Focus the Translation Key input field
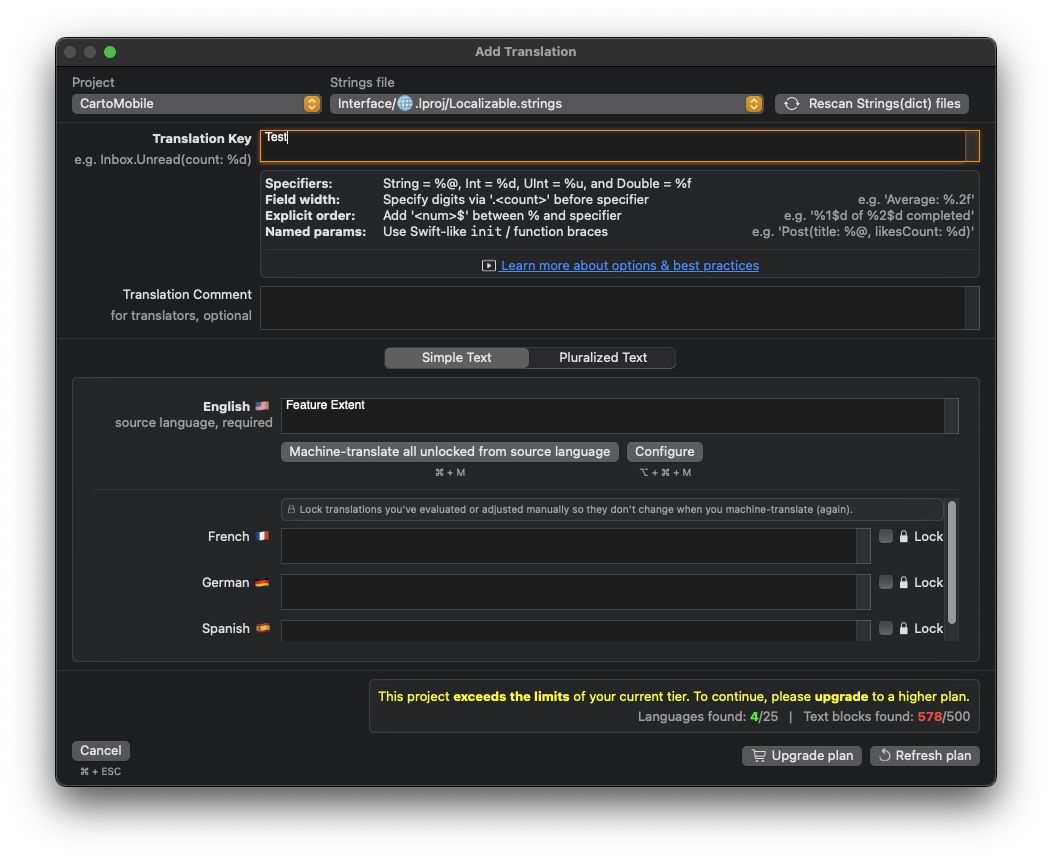1052x860 pixels. 619,146
